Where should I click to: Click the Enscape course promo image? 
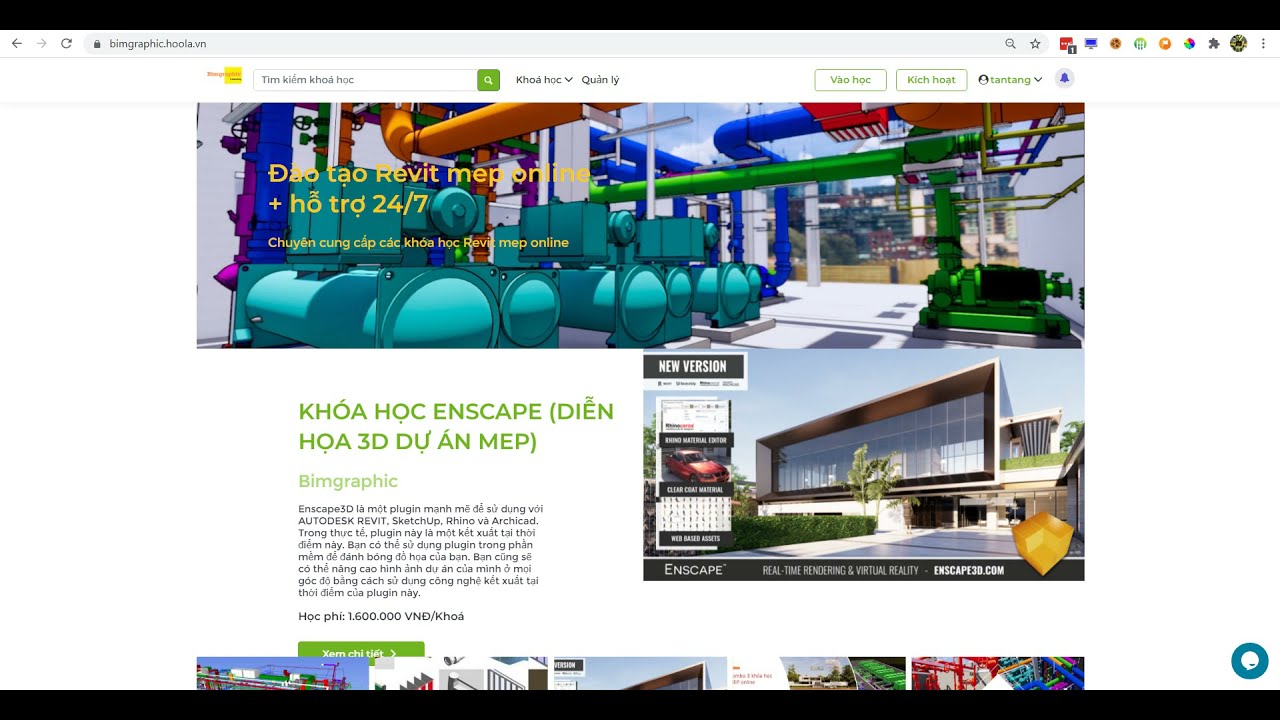pyautogui.click(x=863, y=465)
